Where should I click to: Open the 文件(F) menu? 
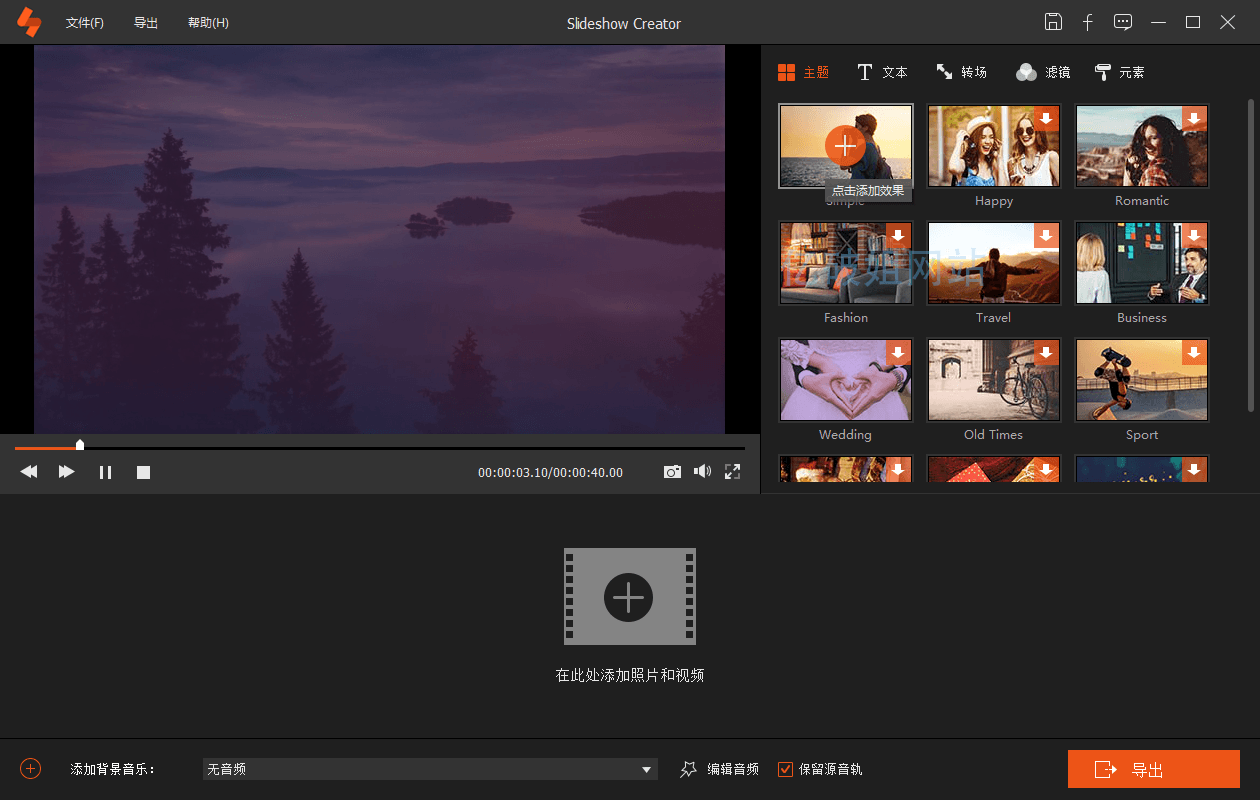pos(85,23)
